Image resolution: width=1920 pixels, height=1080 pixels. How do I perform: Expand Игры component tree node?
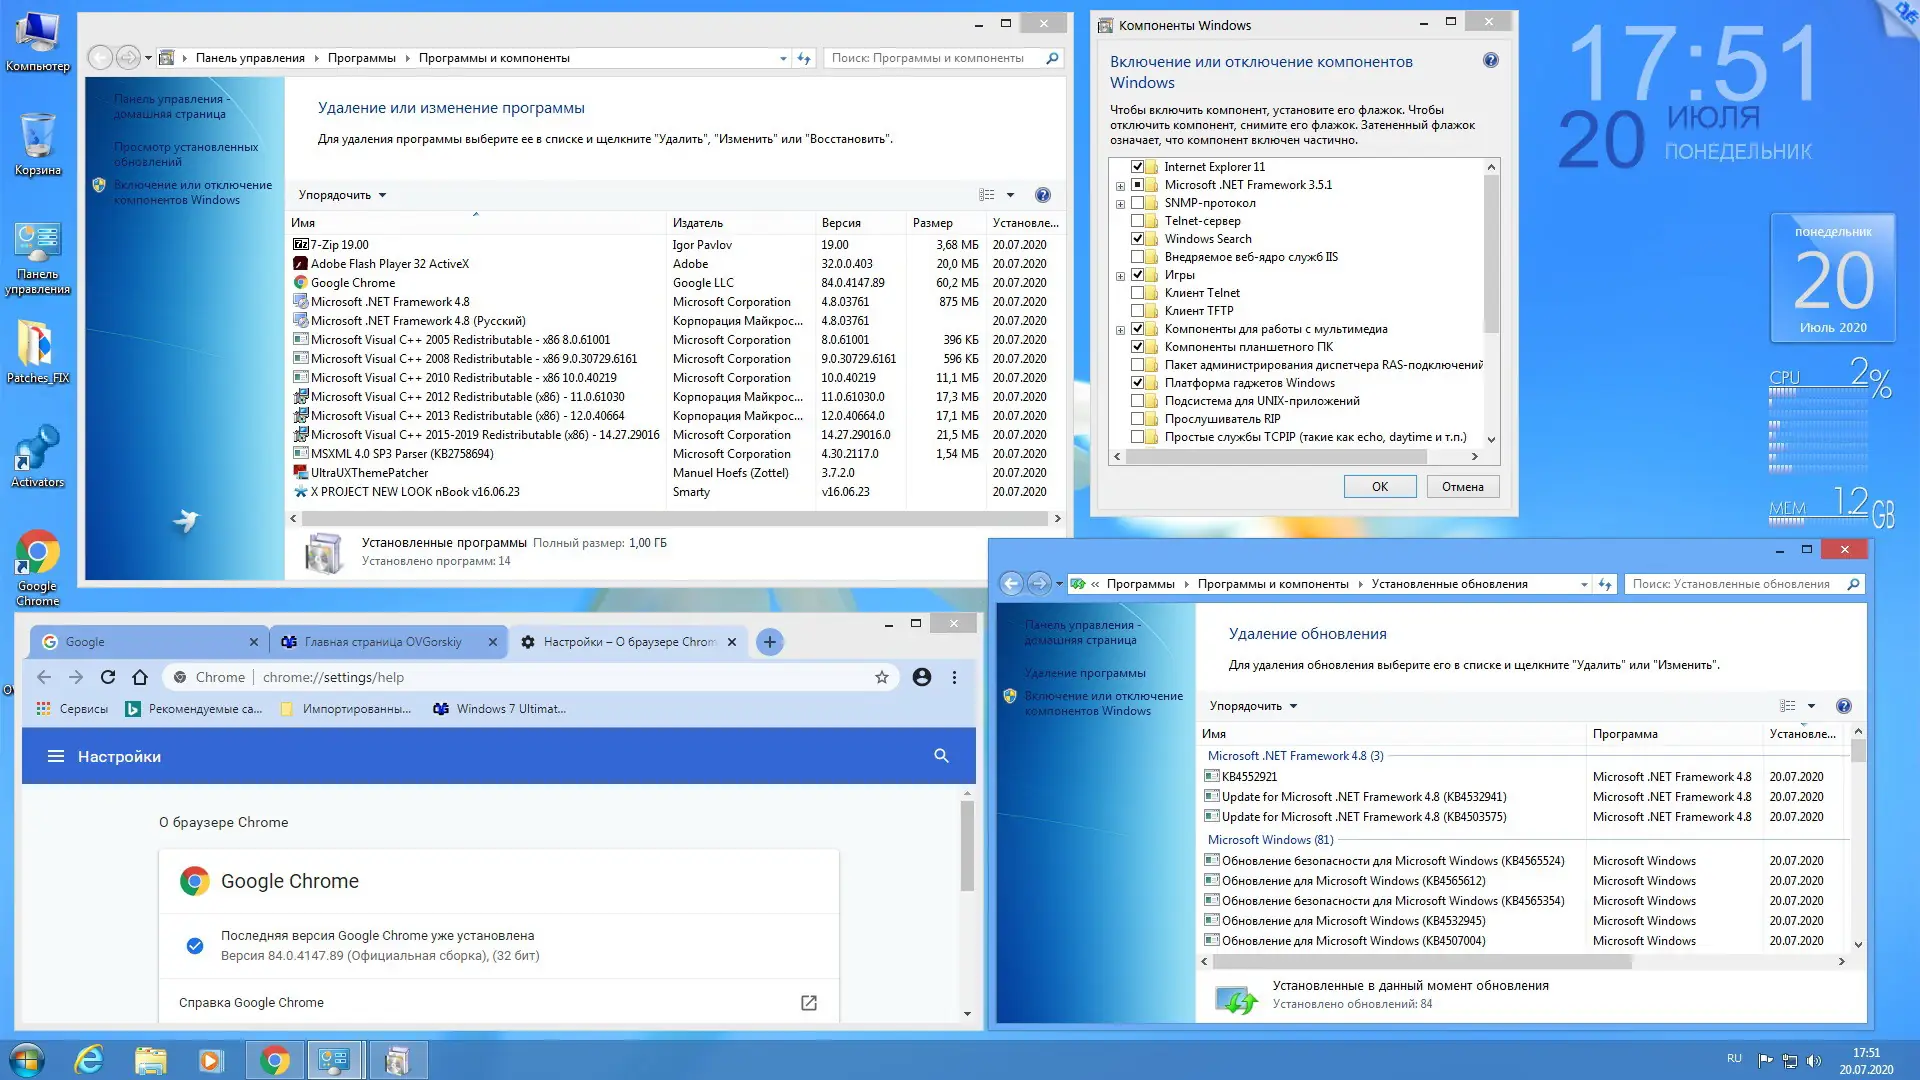[x=1120, y=276]
